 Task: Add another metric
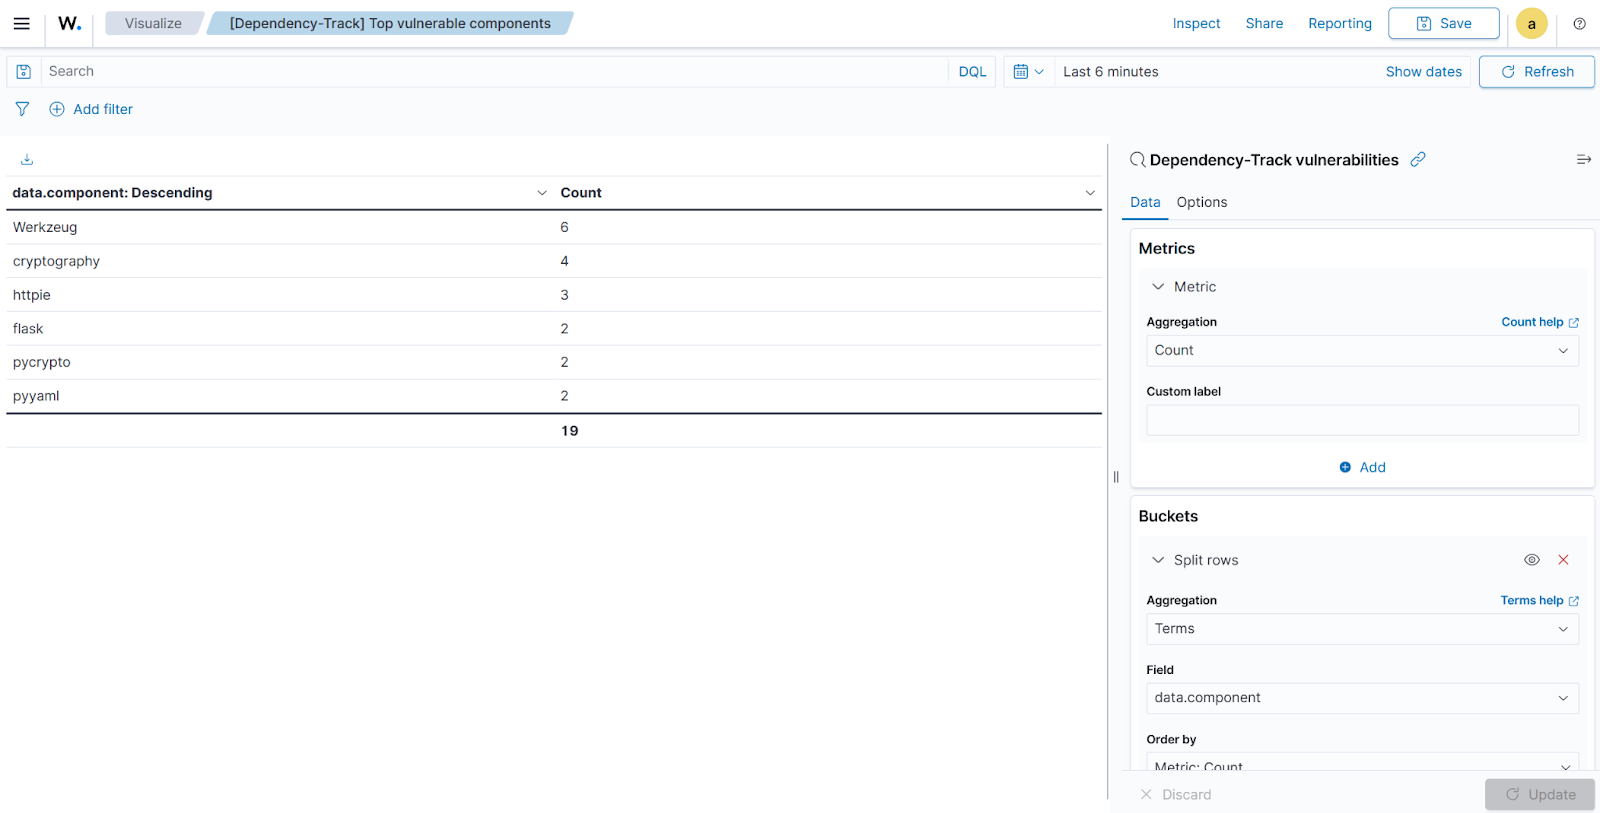point(1362,467)
